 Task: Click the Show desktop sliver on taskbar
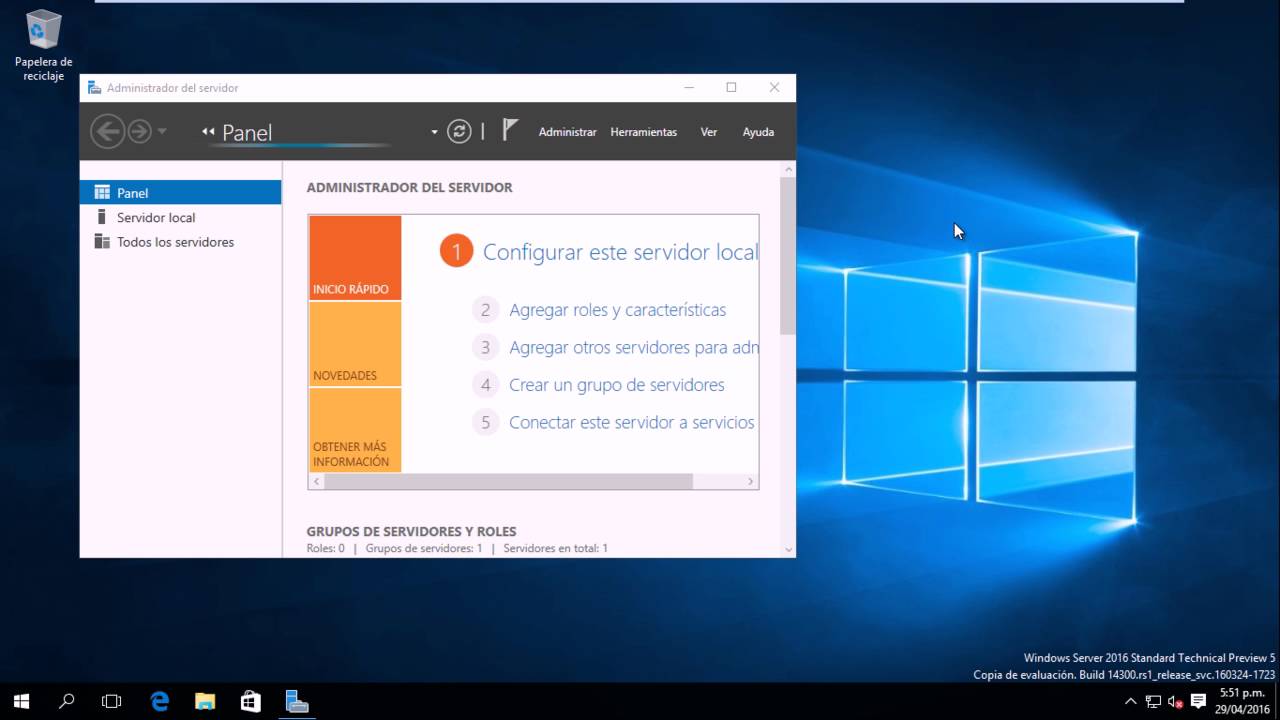click(x=1277, y=701)
